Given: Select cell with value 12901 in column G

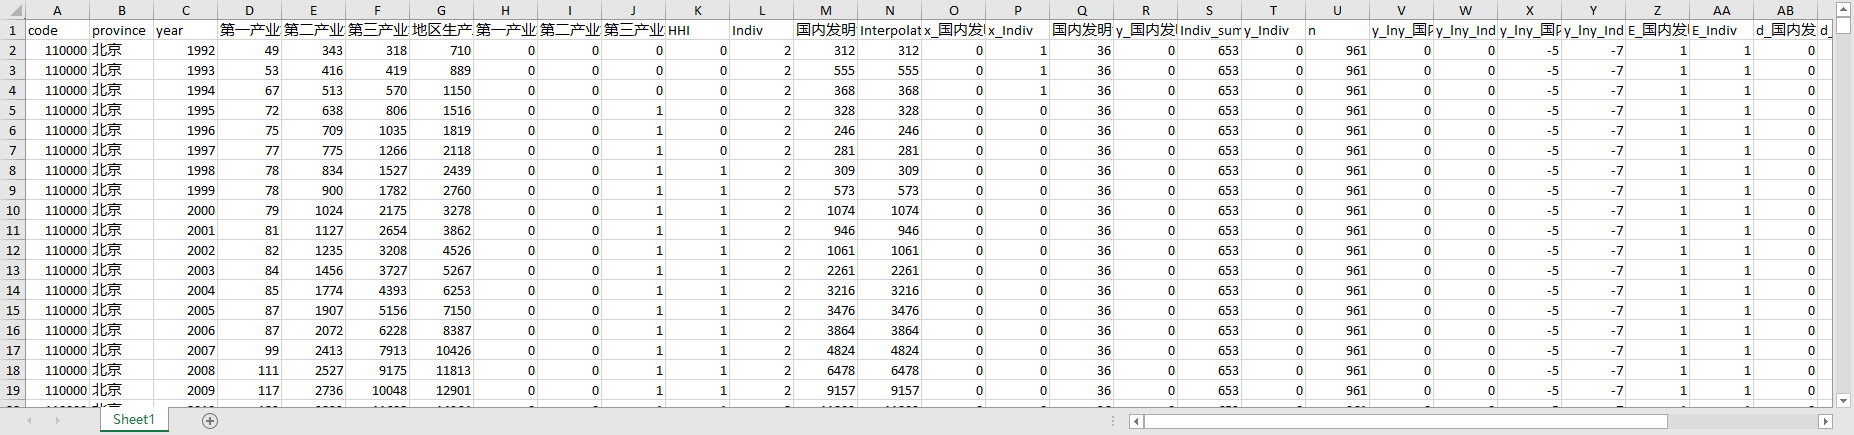Looking at the screenshot, I should point(441,390).
